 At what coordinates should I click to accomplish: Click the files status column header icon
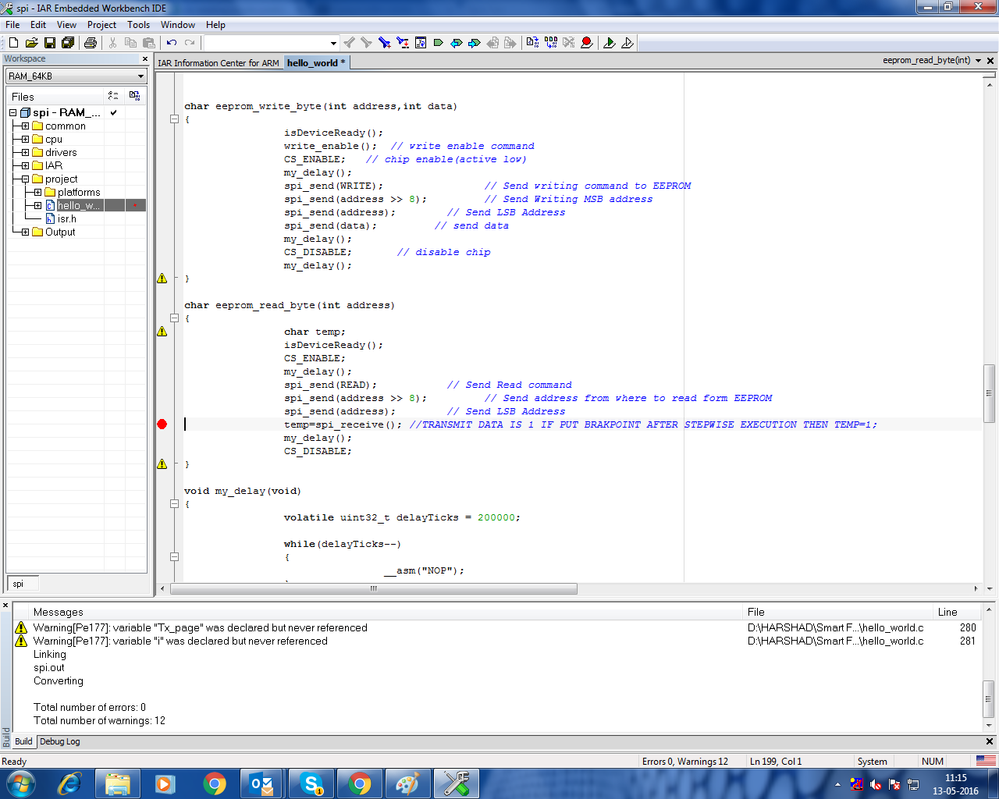[113, 96]
